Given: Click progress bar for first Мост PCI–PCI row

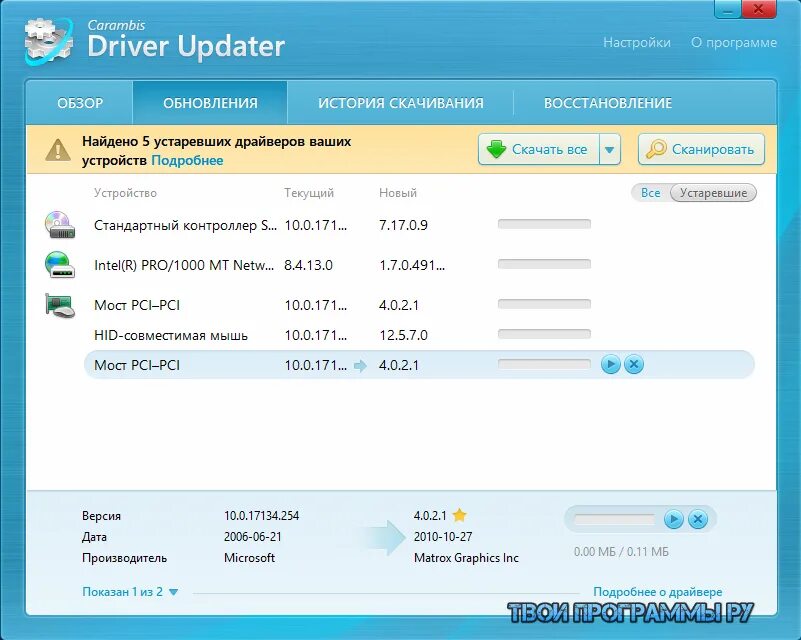Looking at the screenshot, I should pos(544,304).
